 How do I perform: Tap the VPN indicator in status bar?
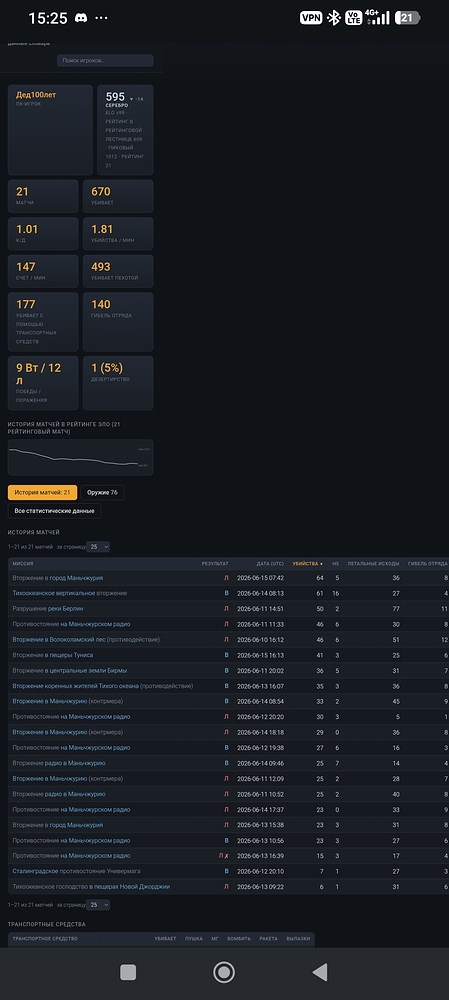point(311,18)
